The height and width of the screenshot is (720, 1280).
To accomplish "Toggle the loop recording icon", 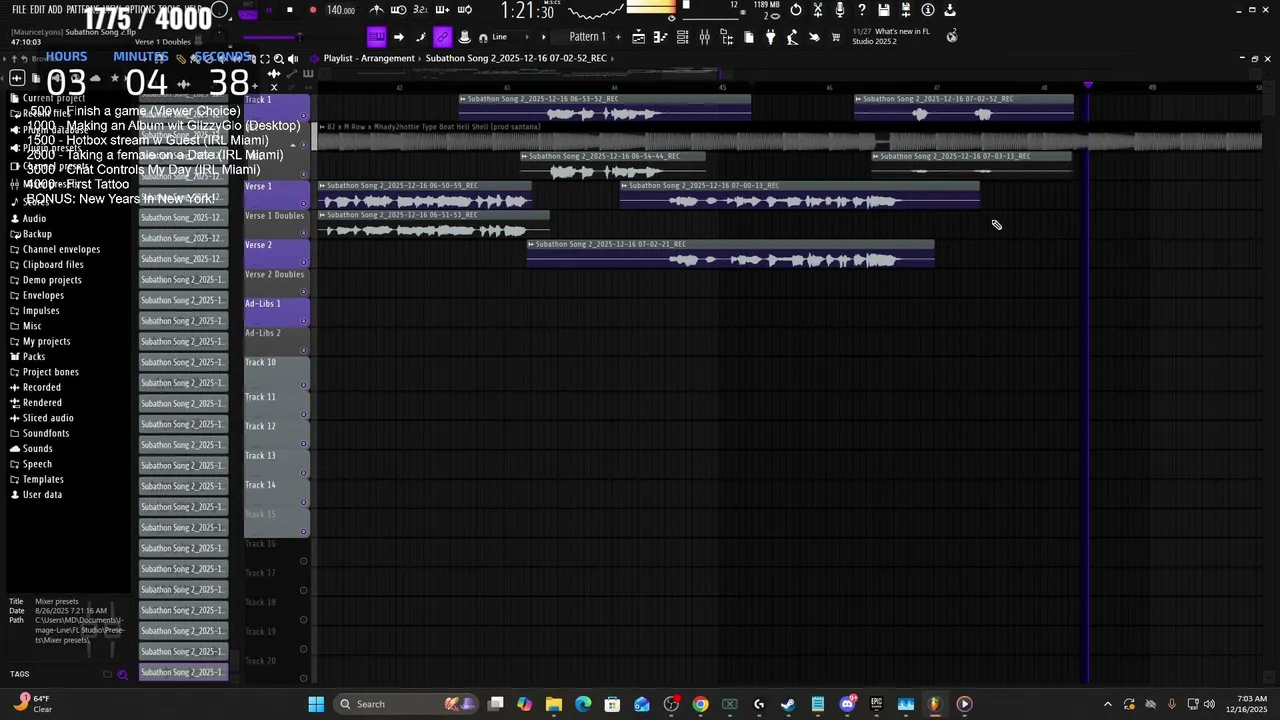I will 464,10.
